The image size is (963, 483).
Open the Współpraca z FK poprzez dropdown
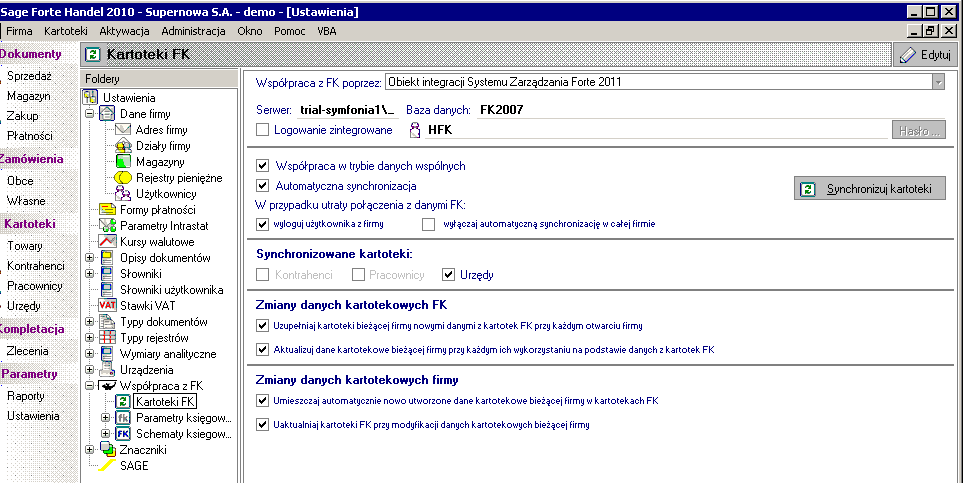click(938, 82)
